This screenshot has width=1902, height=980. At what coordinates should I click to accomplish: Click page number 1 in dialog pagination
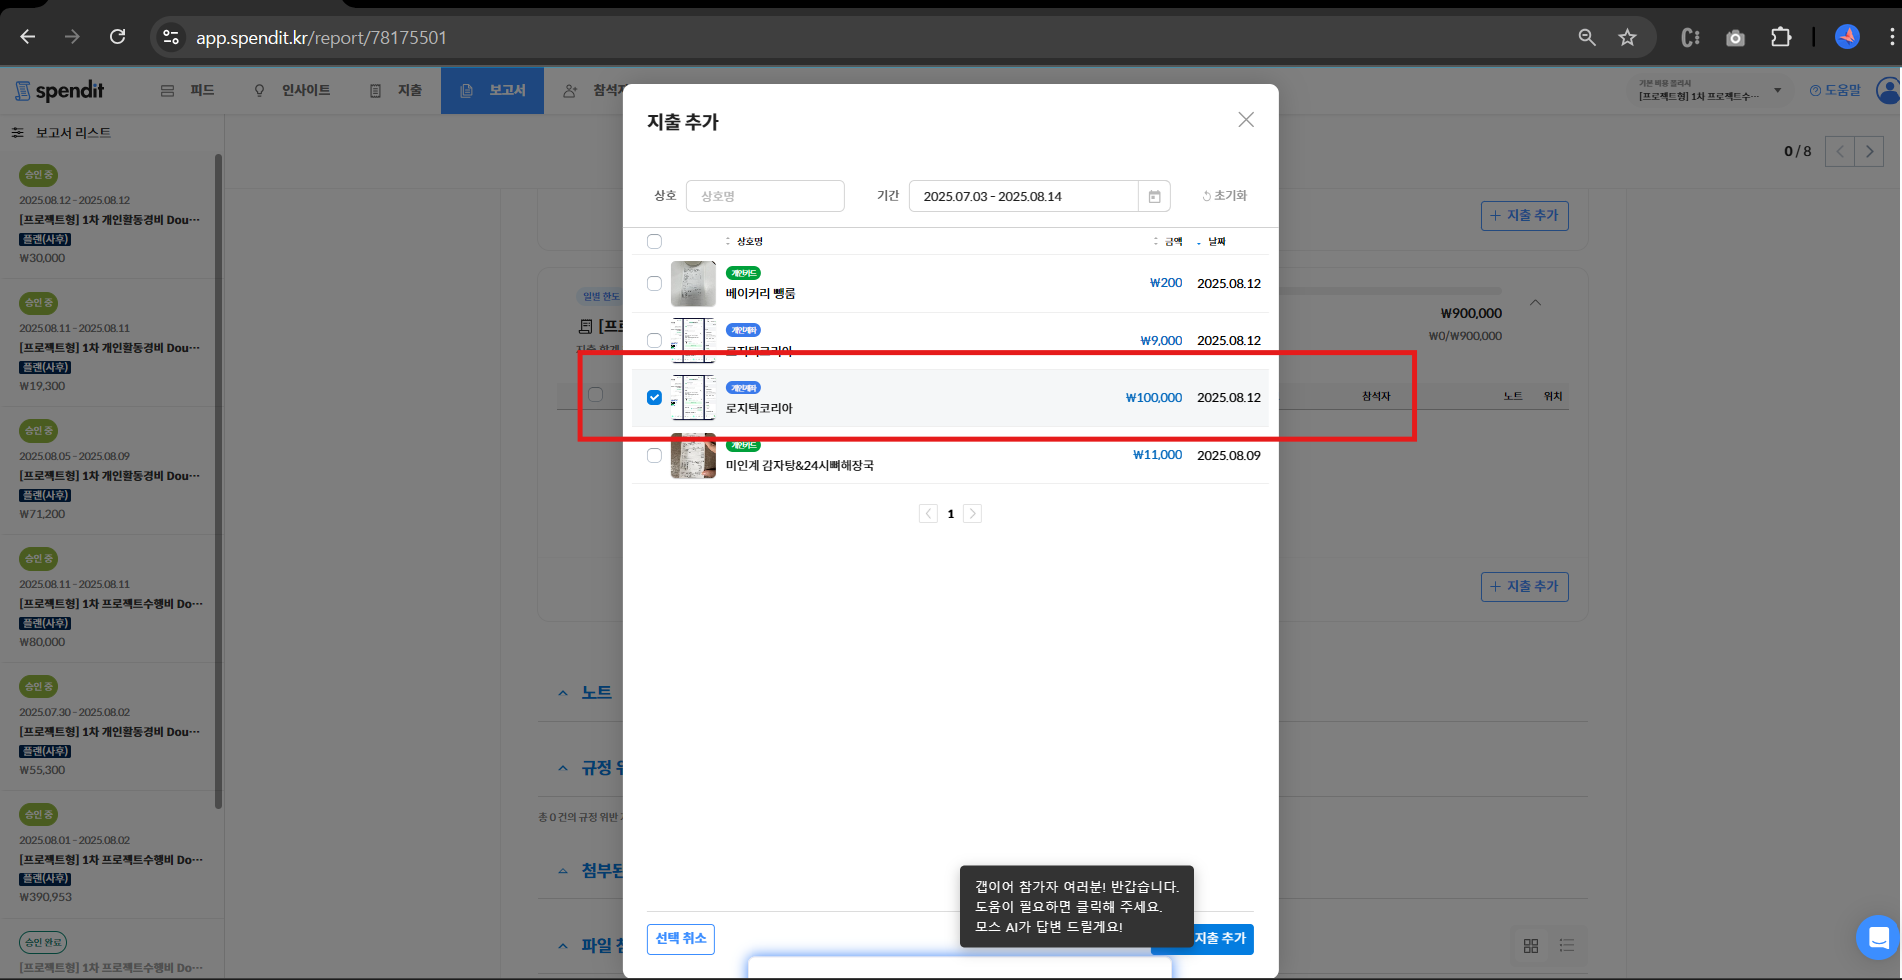click(x=950, y=514)
